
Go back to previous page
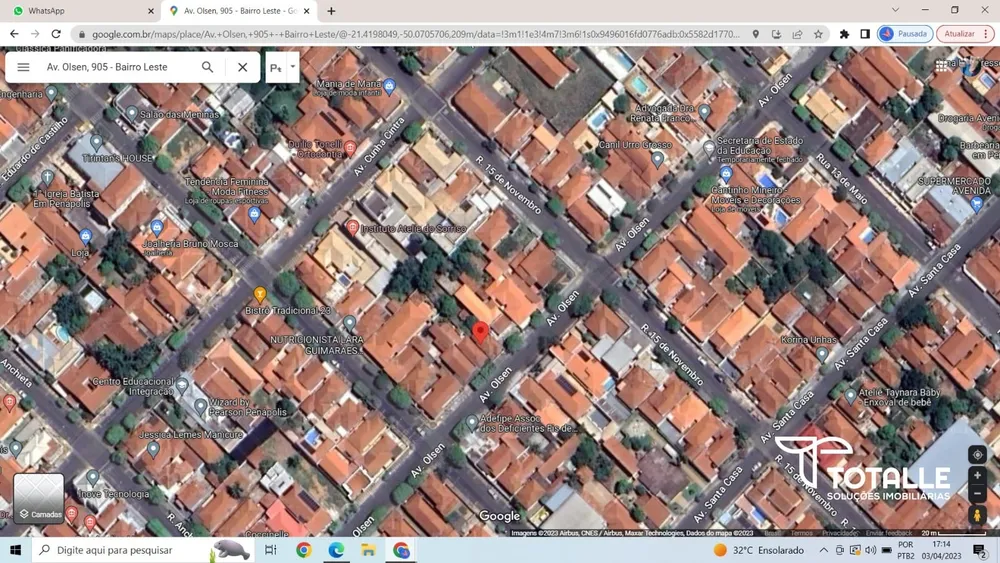click(x=14, y=34)
